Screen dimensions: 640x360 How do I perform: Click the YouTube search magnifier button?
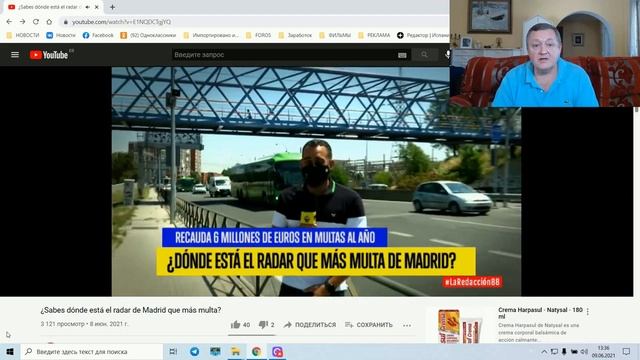pos(424,55)
